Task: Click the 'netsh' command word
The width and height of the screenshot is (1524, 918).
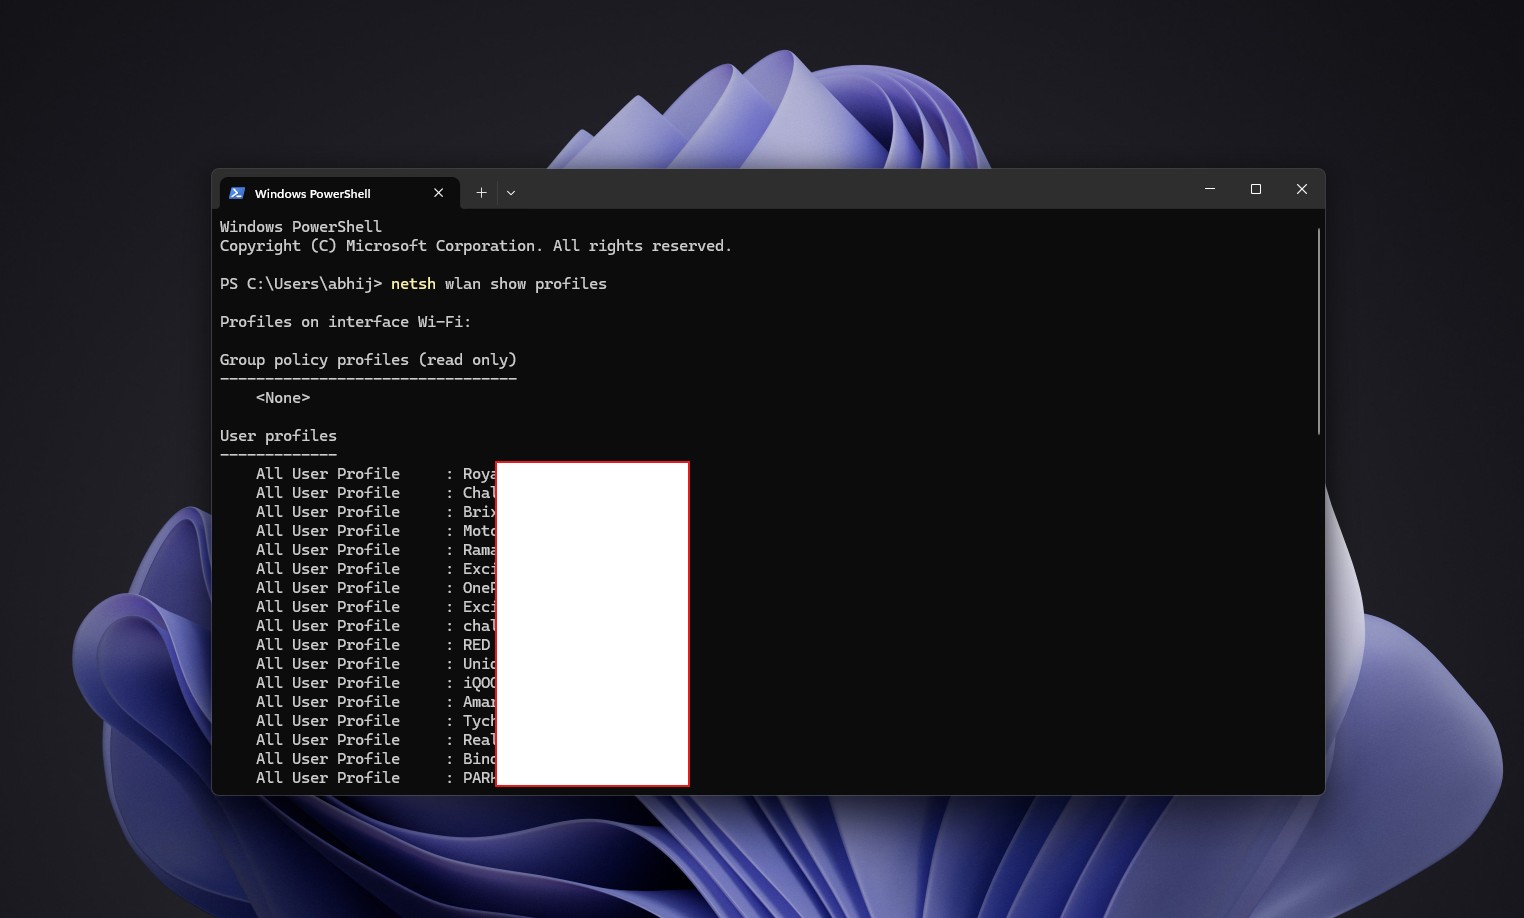Action: click(413, 284)
